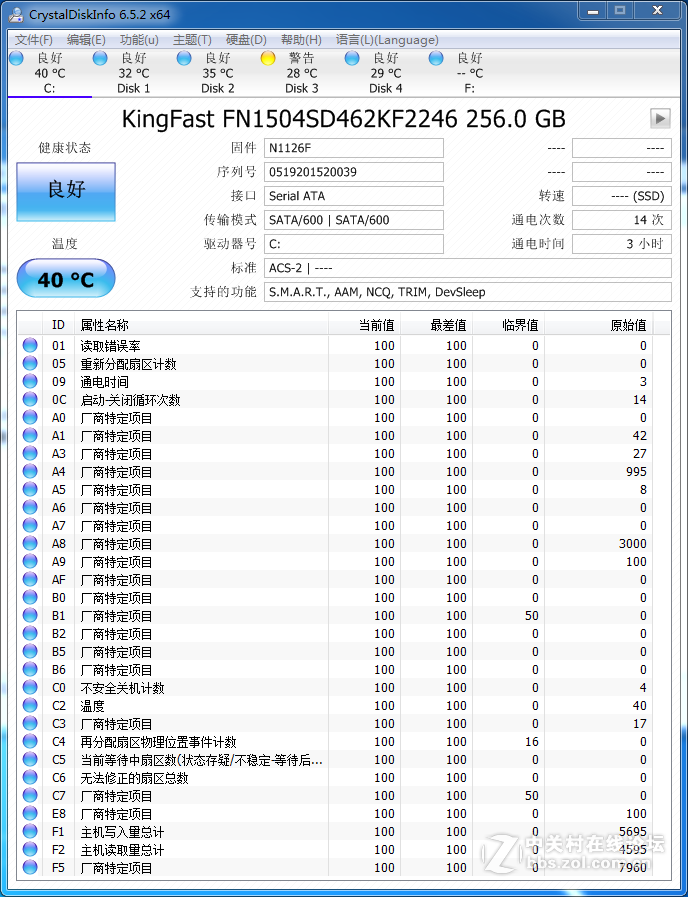Click the ACS-2 standard field
The width and height of the screenshot is (688, 897).
[468, 268]
